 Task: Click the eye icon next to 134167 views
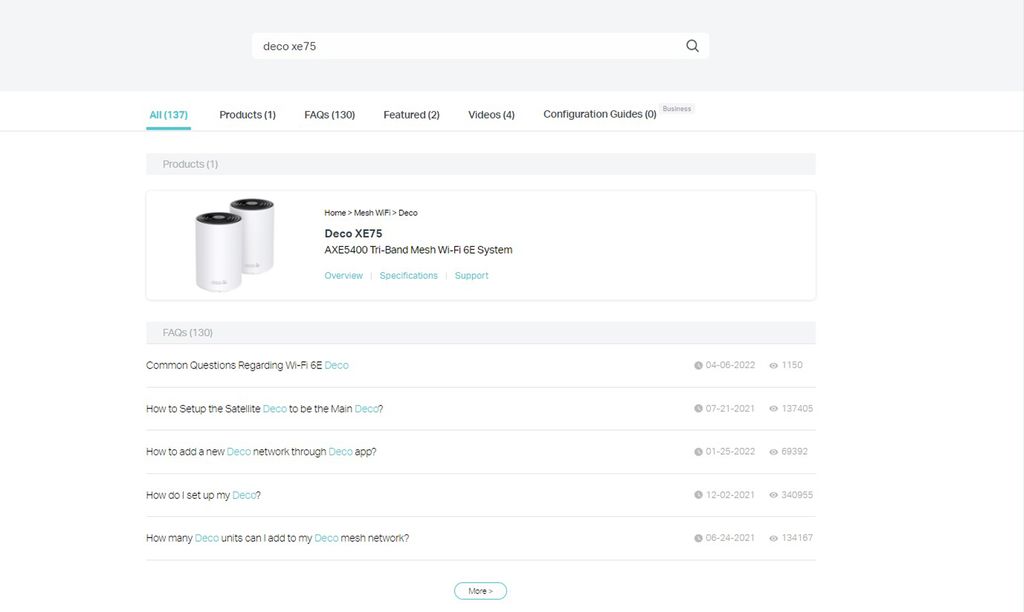[x=772, y=538]
